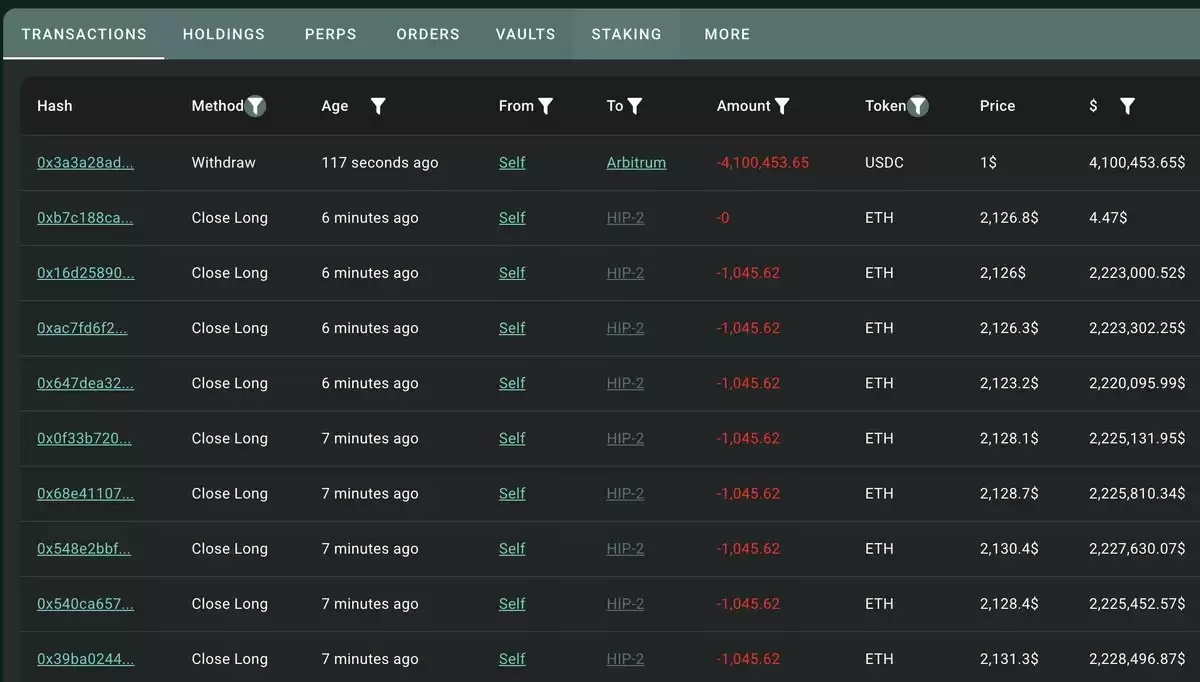Open the Orders tab
1200x682 pixels.
(428, 34)
